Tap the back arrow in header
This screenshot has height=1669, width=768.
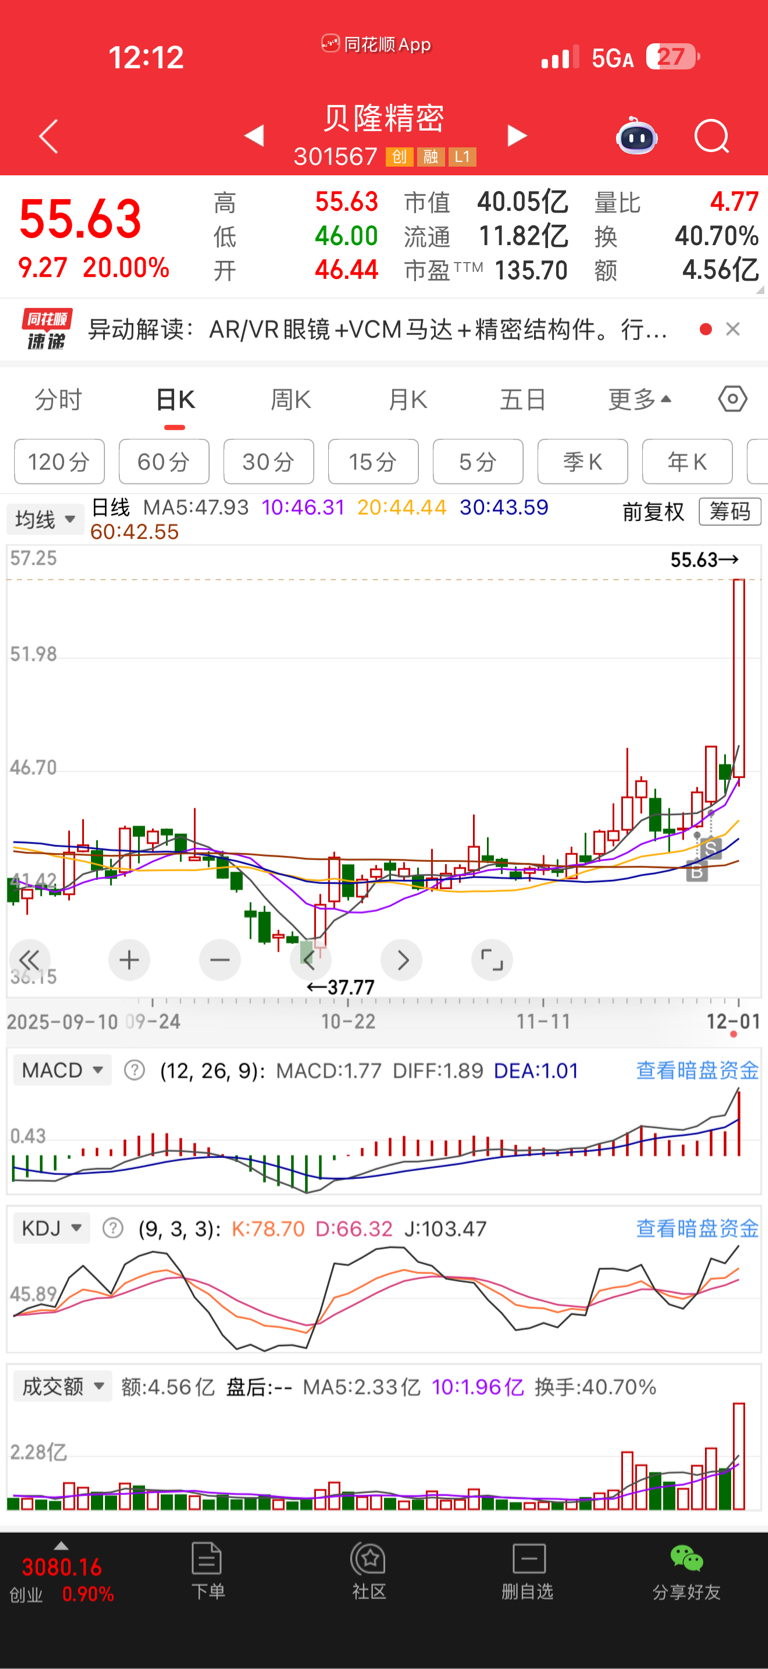[x=48, y=136]
